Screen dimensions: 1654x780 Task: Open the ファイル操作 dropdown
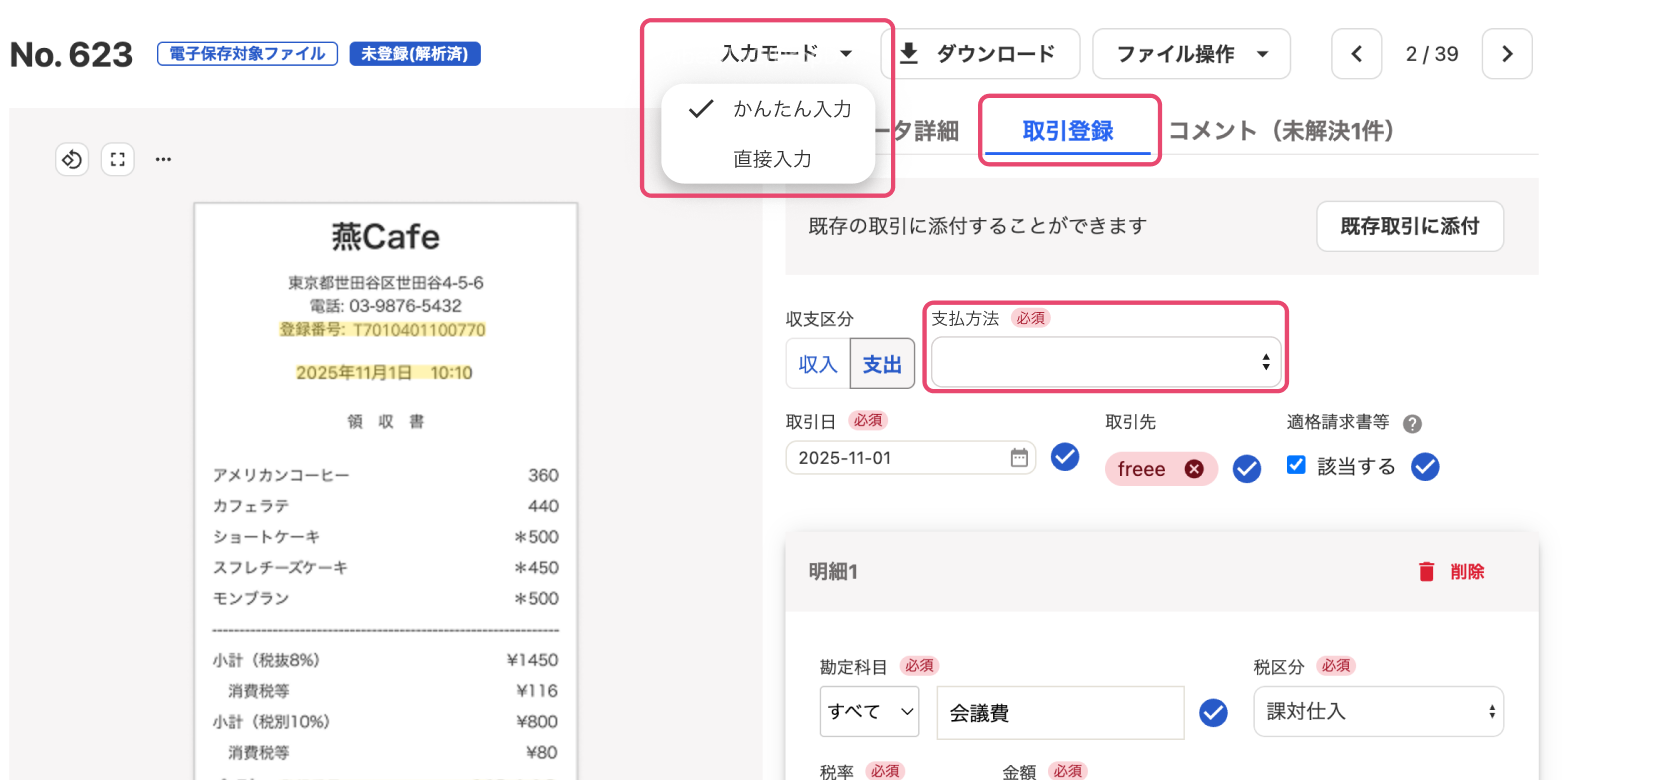coord(1192,54)
